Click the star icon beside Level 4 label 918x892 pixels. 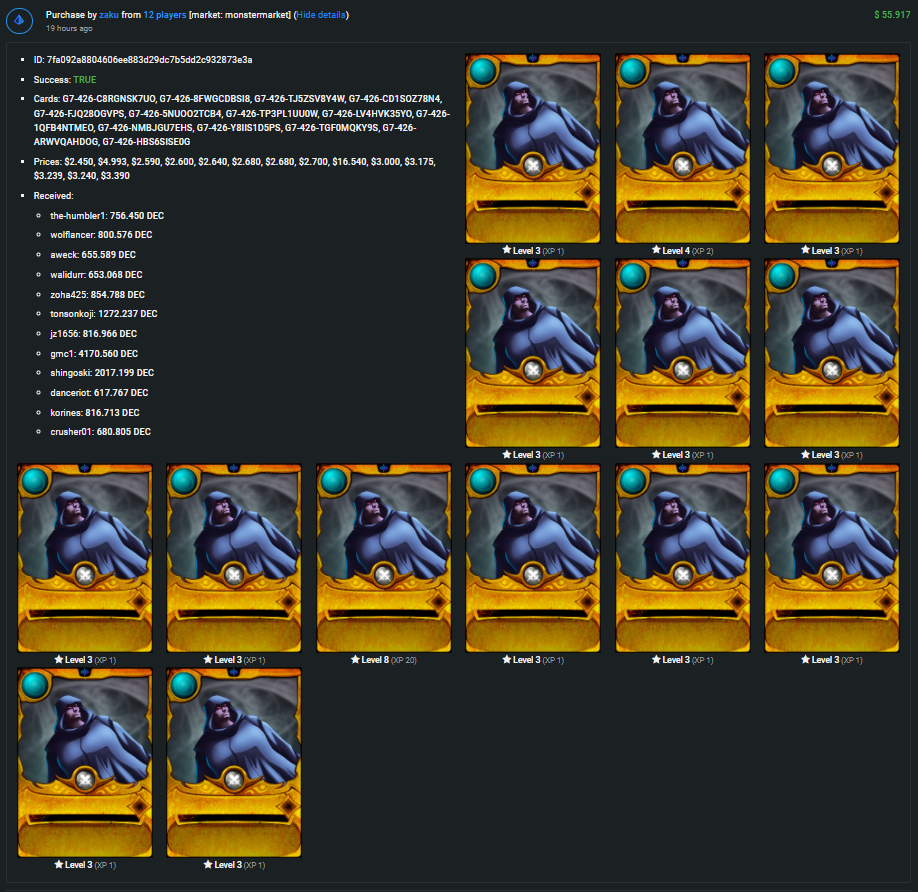tap(656, 250)
